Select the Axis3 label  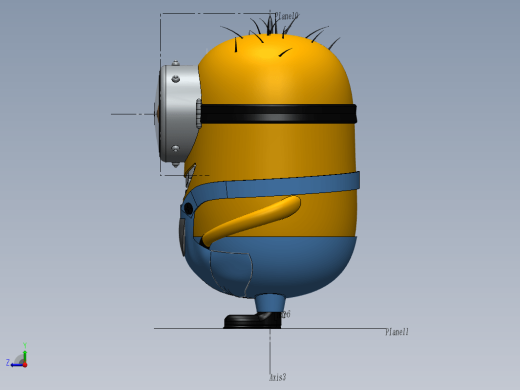point(278,377)
